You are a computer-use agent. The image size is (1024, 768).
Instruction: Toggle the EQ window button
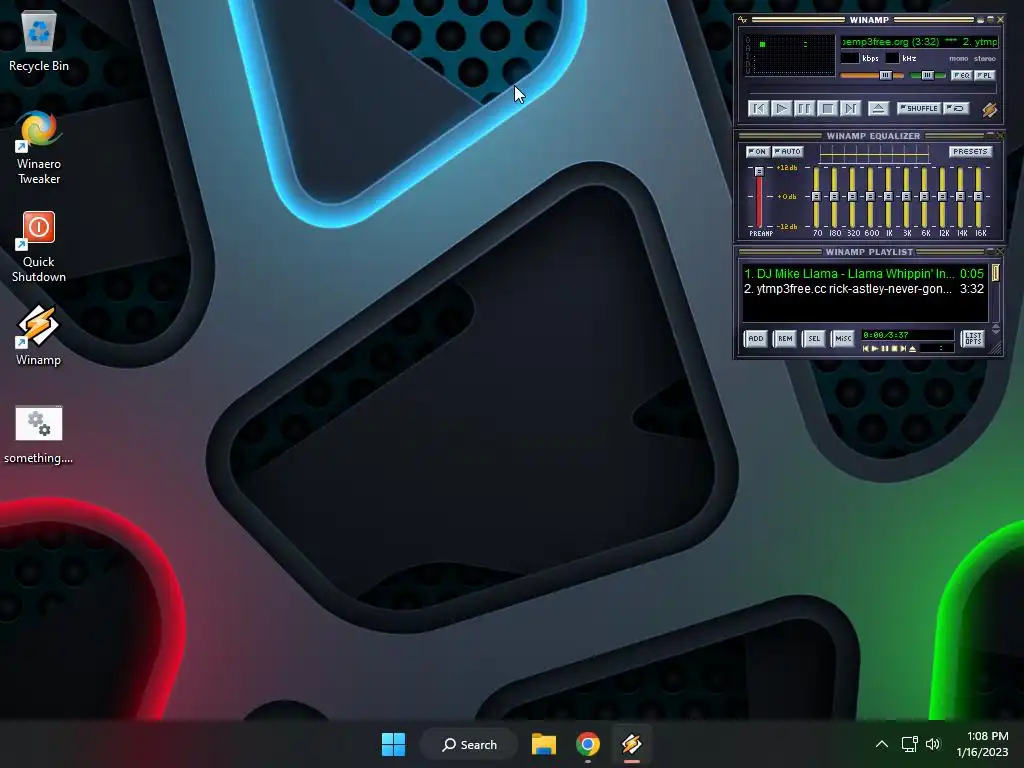point(961,75)
